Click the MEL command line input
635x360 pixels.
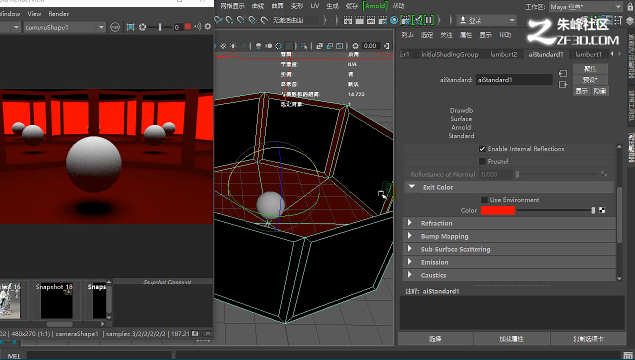coord(99,356)
